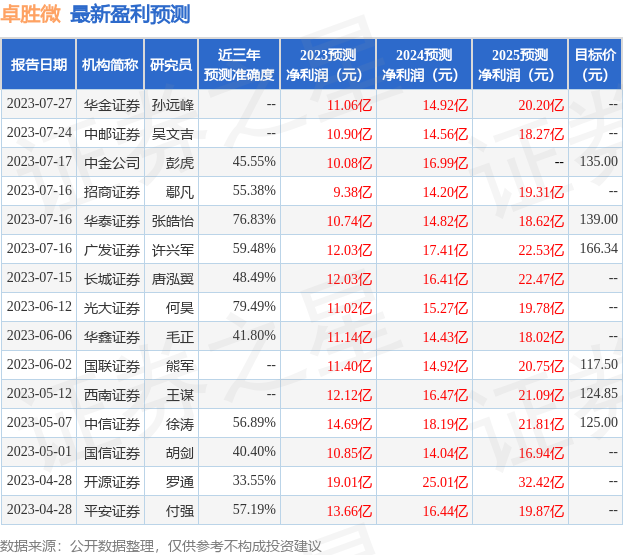This screenshot has height=555, width=623.
Task: Click analyst 鄢凡
Action: [x=180, y=192]
